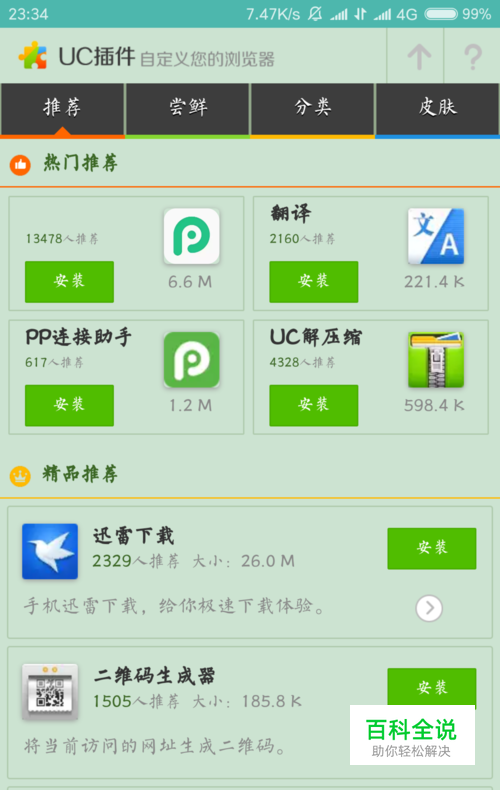The height and width of the screenshot is (790, 500).
Task: Tap the orange thumbs-up 热门推荐 icon
Action: (20, 164)
